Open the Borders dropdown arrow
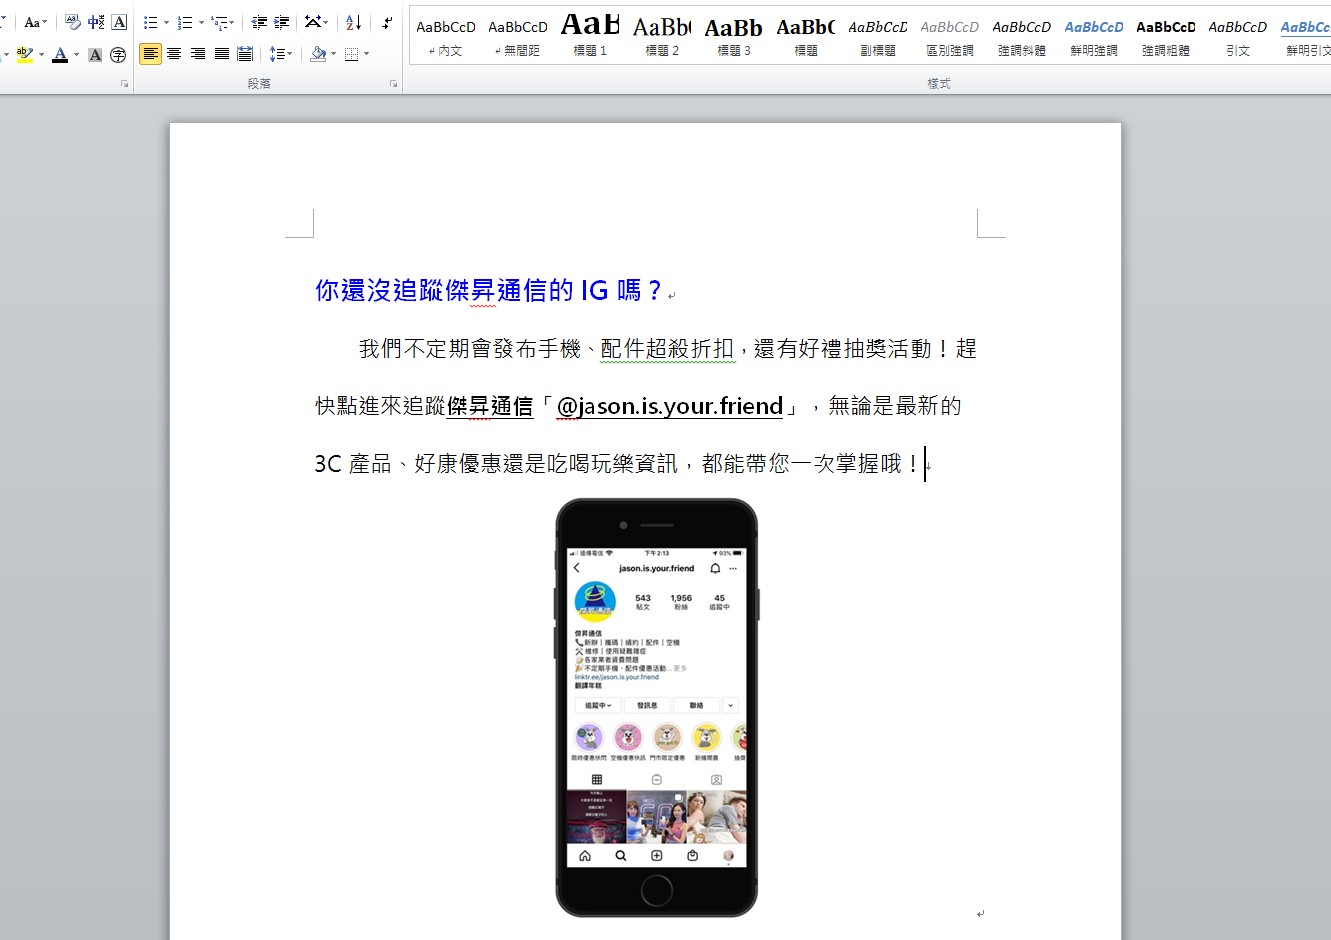Screen dimensions: 1331x940 [x=365, y=55]
